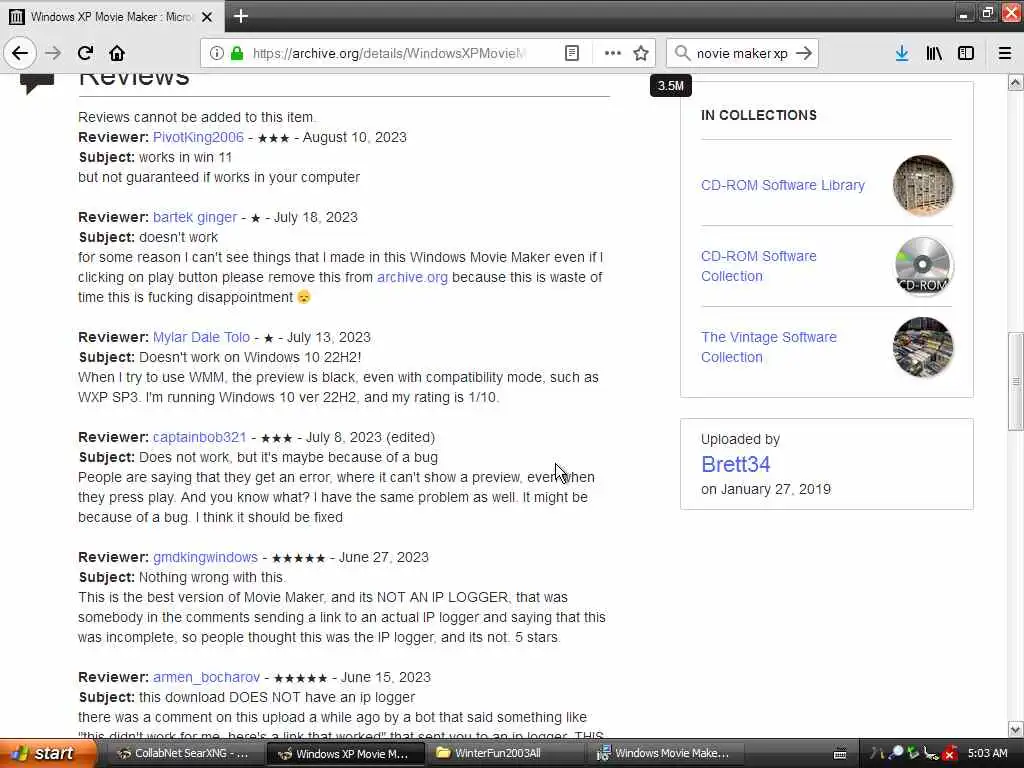Viewport: 1024px width, 768px height.
Task: Click subject 'Nothing wrong with this.' text
Action: tap(212, 577)
